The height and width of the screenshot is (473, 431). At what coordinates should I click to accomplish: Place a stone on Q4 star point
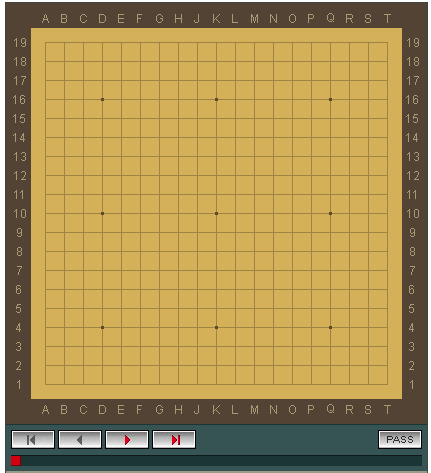click(330, 327)
